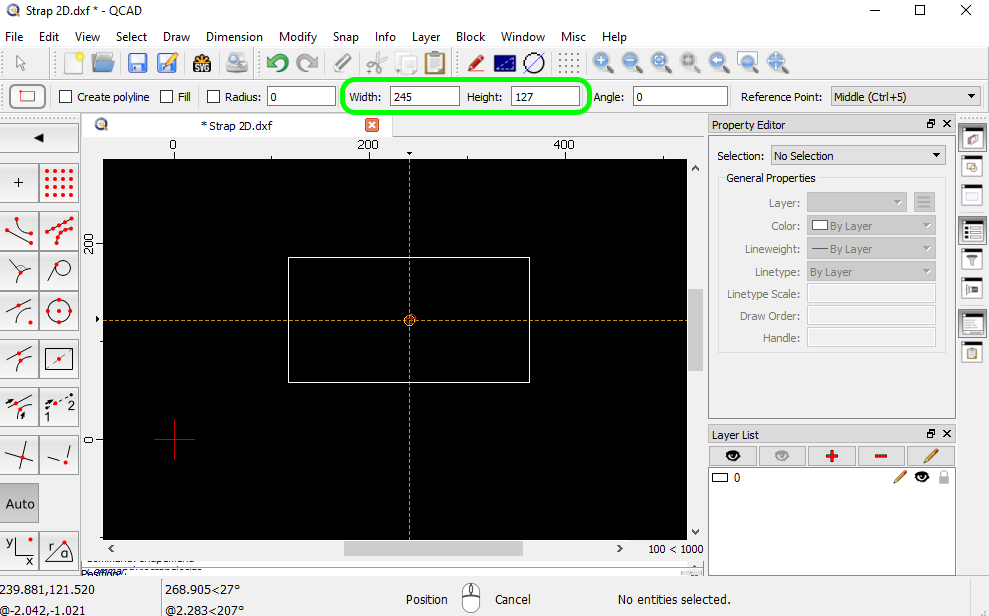The height and width of the screenshot is (616, 989).
Task: Tick the Fill checkbox
Action: click(167, 97)
